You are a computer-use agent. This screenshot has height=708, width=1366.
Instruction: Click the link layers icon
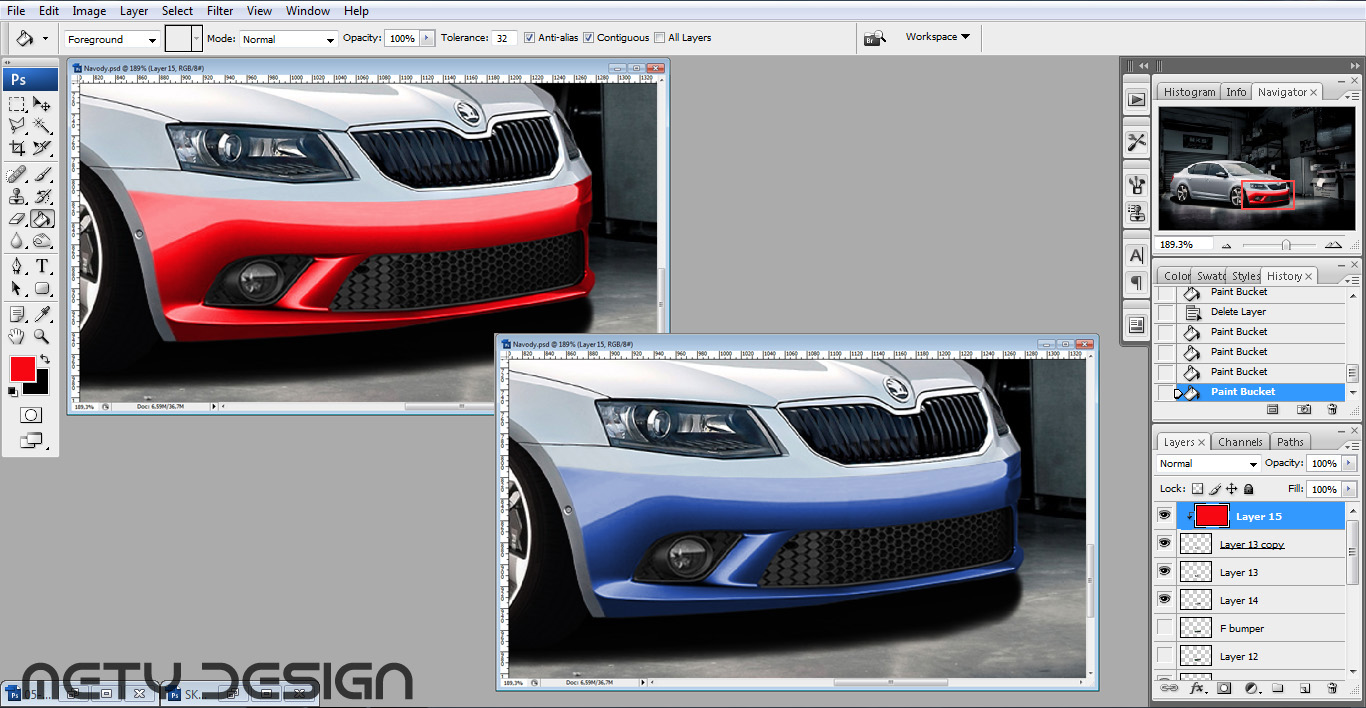[x=1169, y=688]
